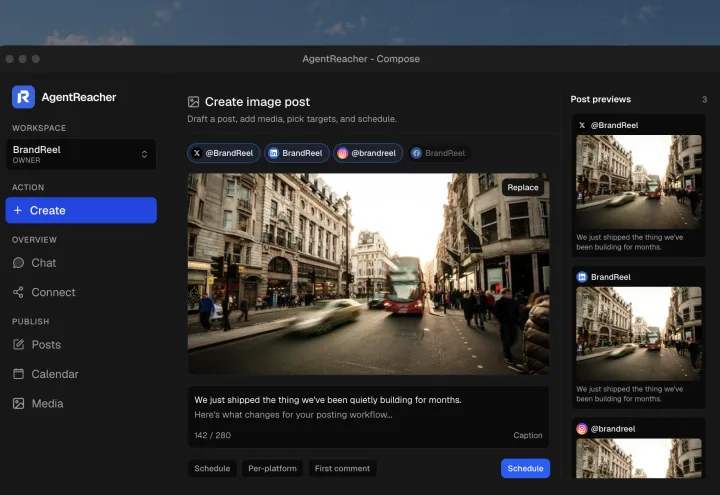
Task: Click the Draft a post subtitle text
Action: point(292,119)
